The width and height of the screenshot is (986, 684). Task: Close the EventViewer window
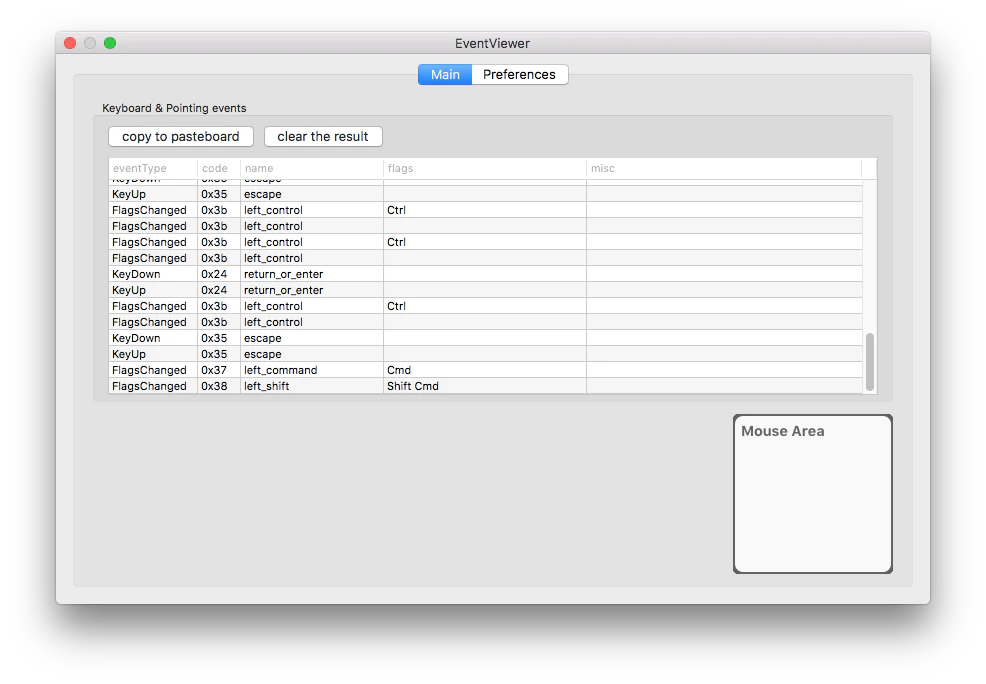(x=70, y=43)
